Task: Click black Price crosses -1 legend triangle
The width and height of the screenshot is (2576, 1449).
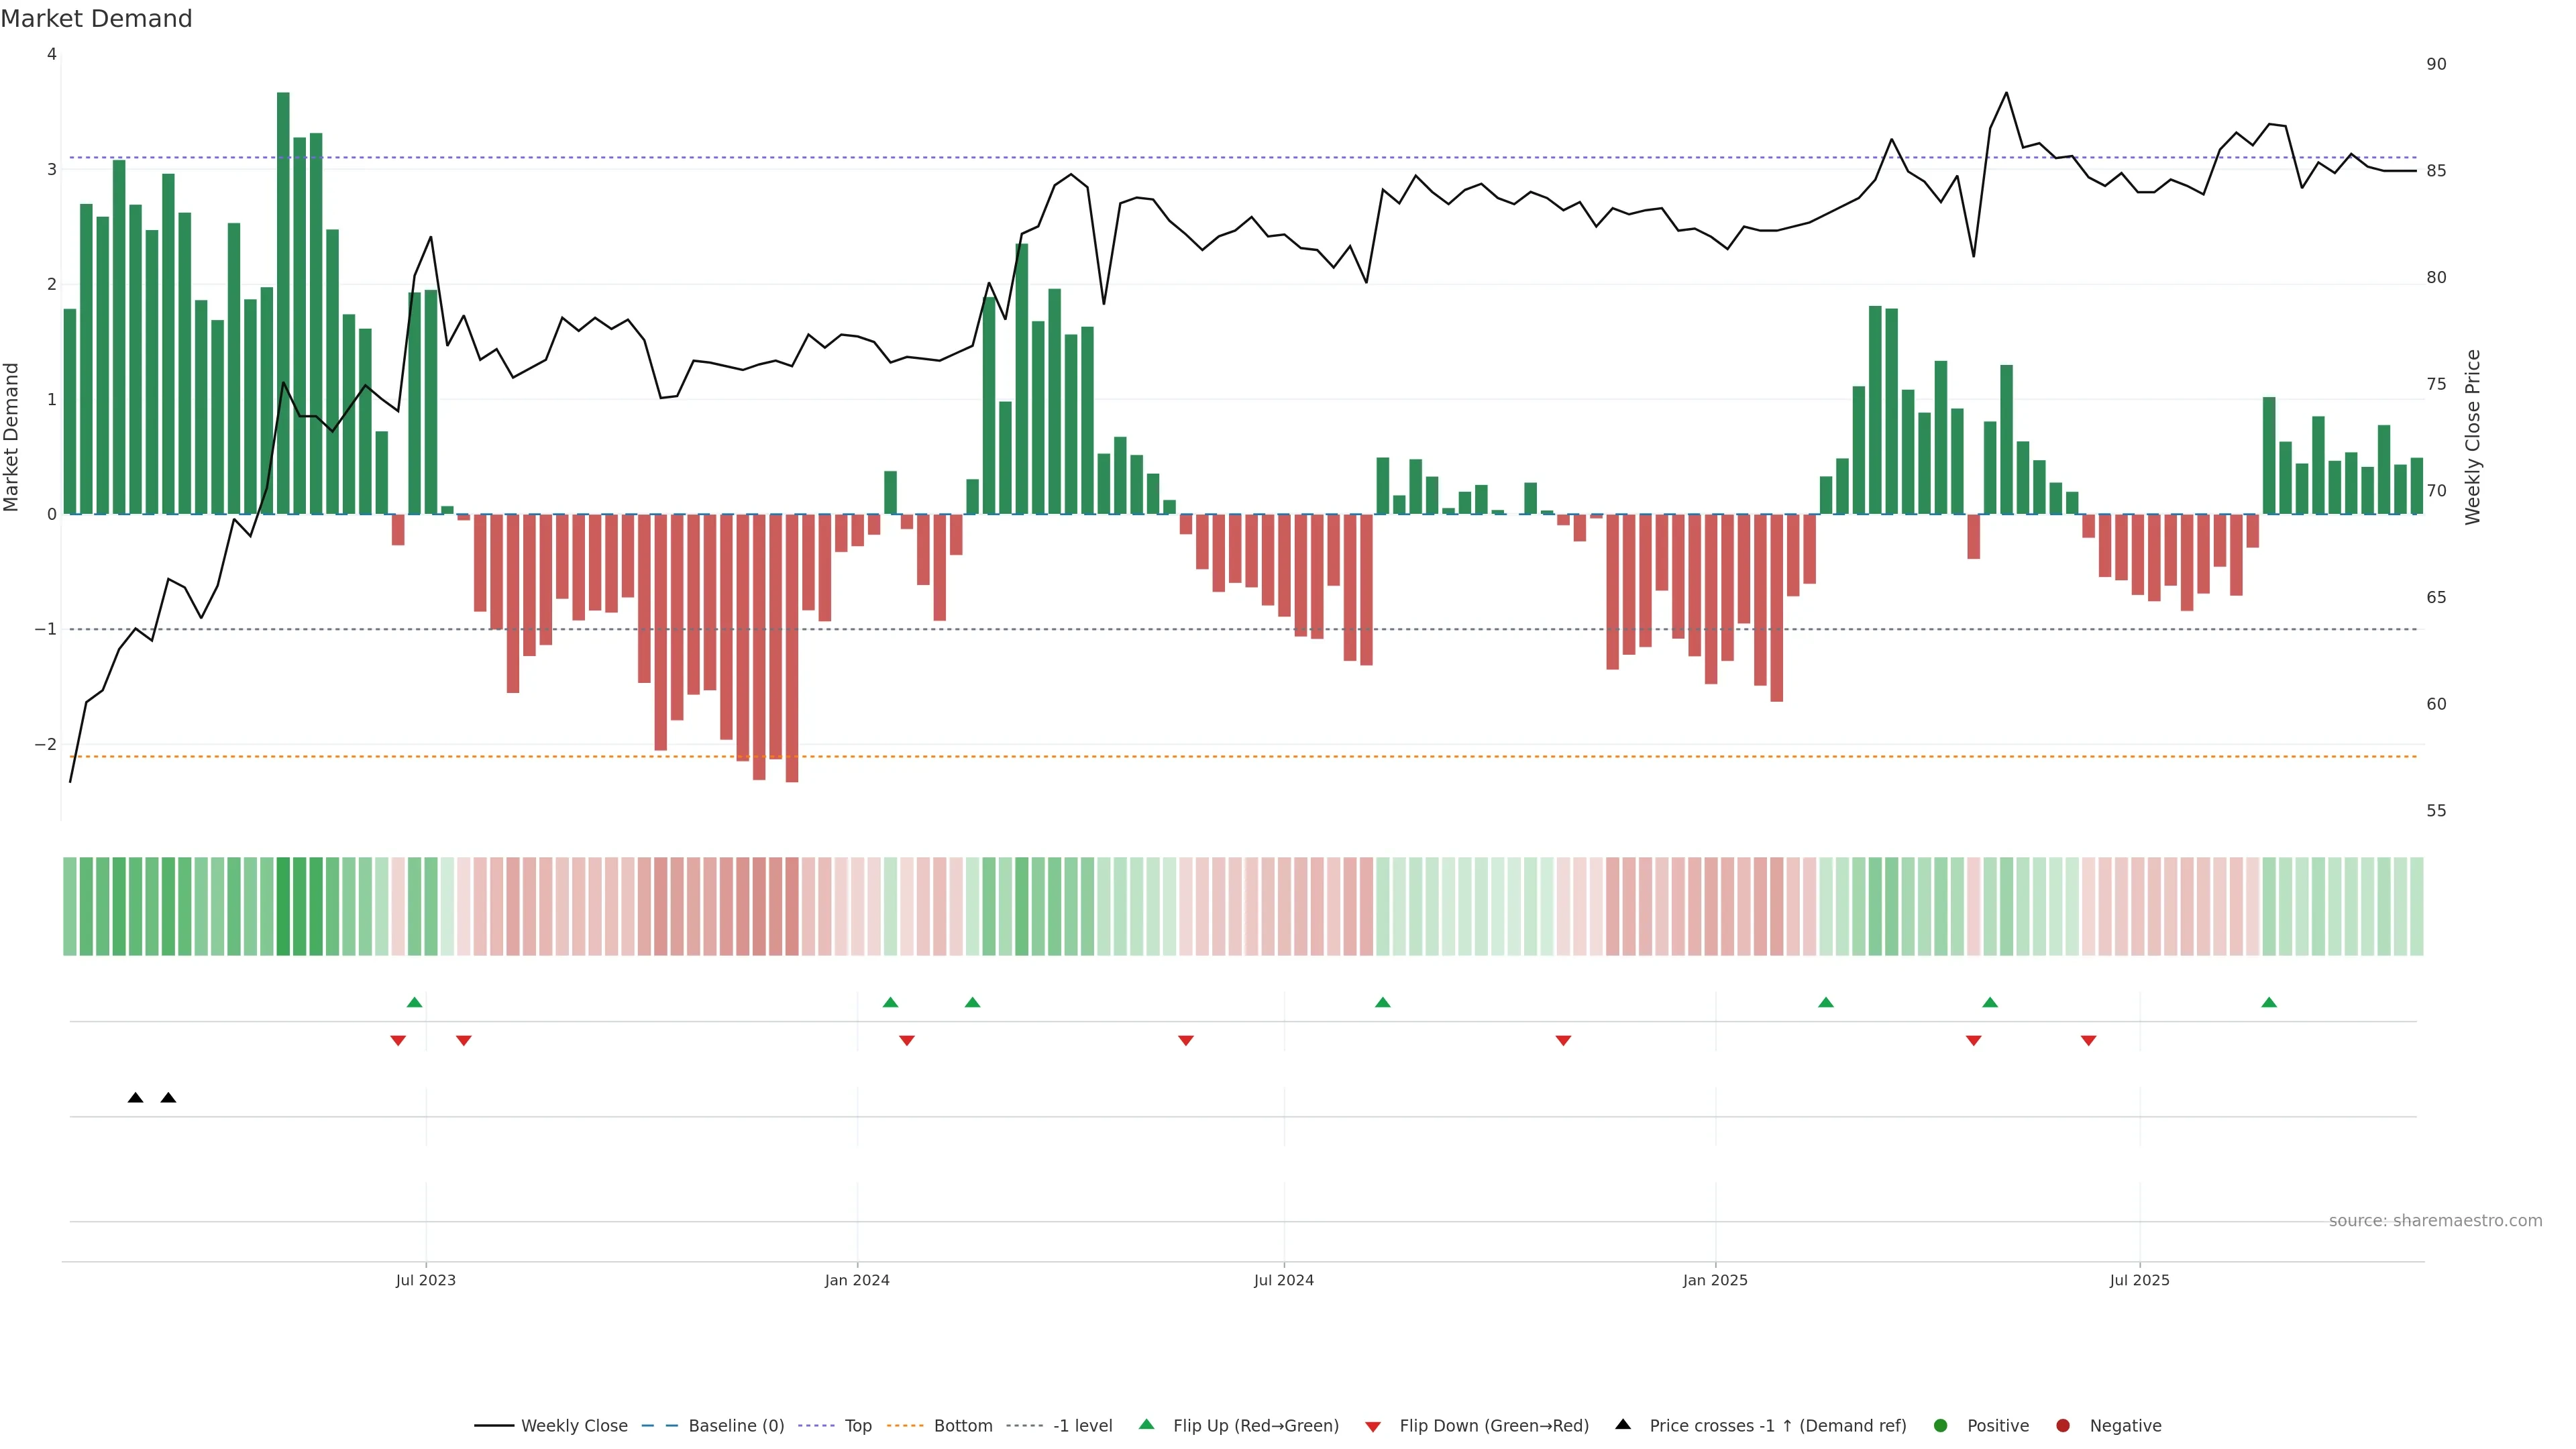Action: click(x=1623, y=1424)
